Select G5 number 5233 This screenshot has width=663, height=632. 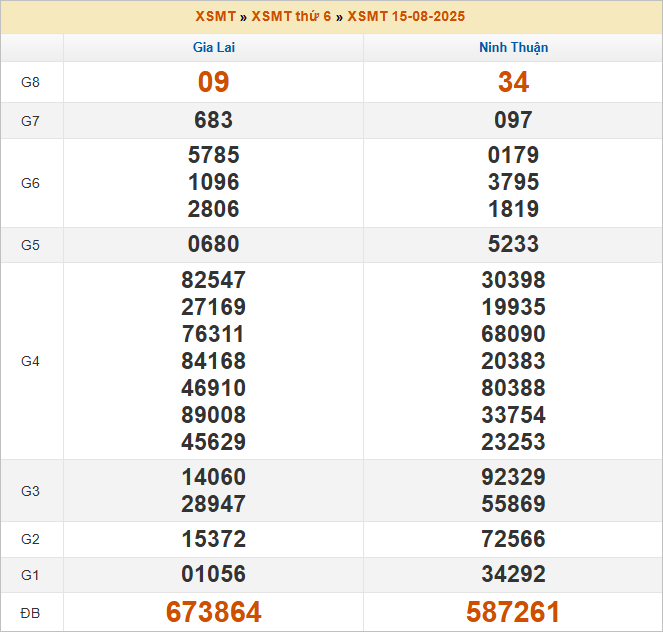(x=513, y=244)
